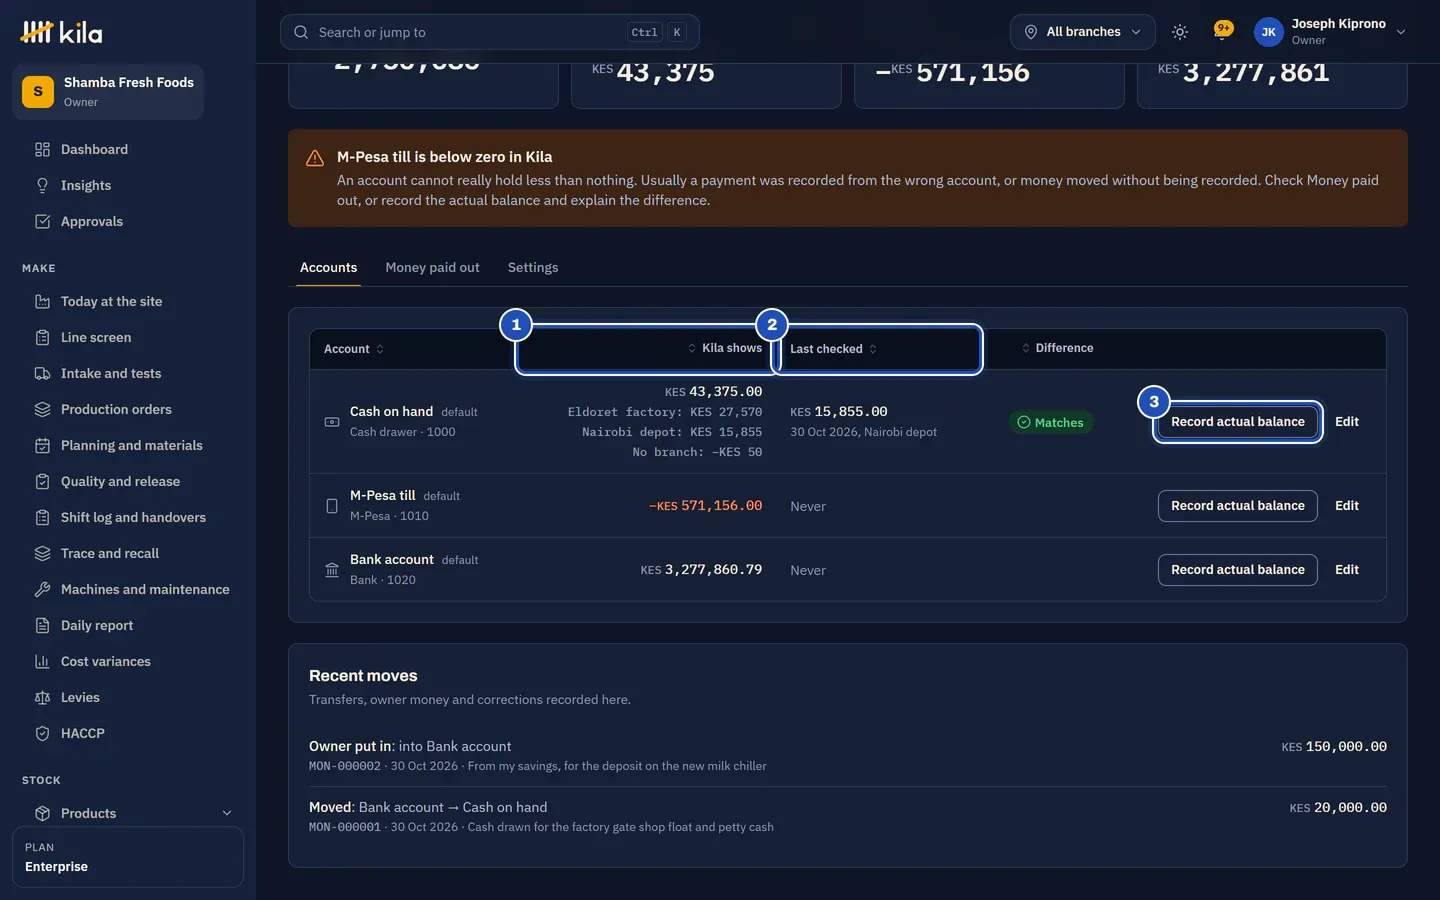Edit the Bank account row

1347,570
